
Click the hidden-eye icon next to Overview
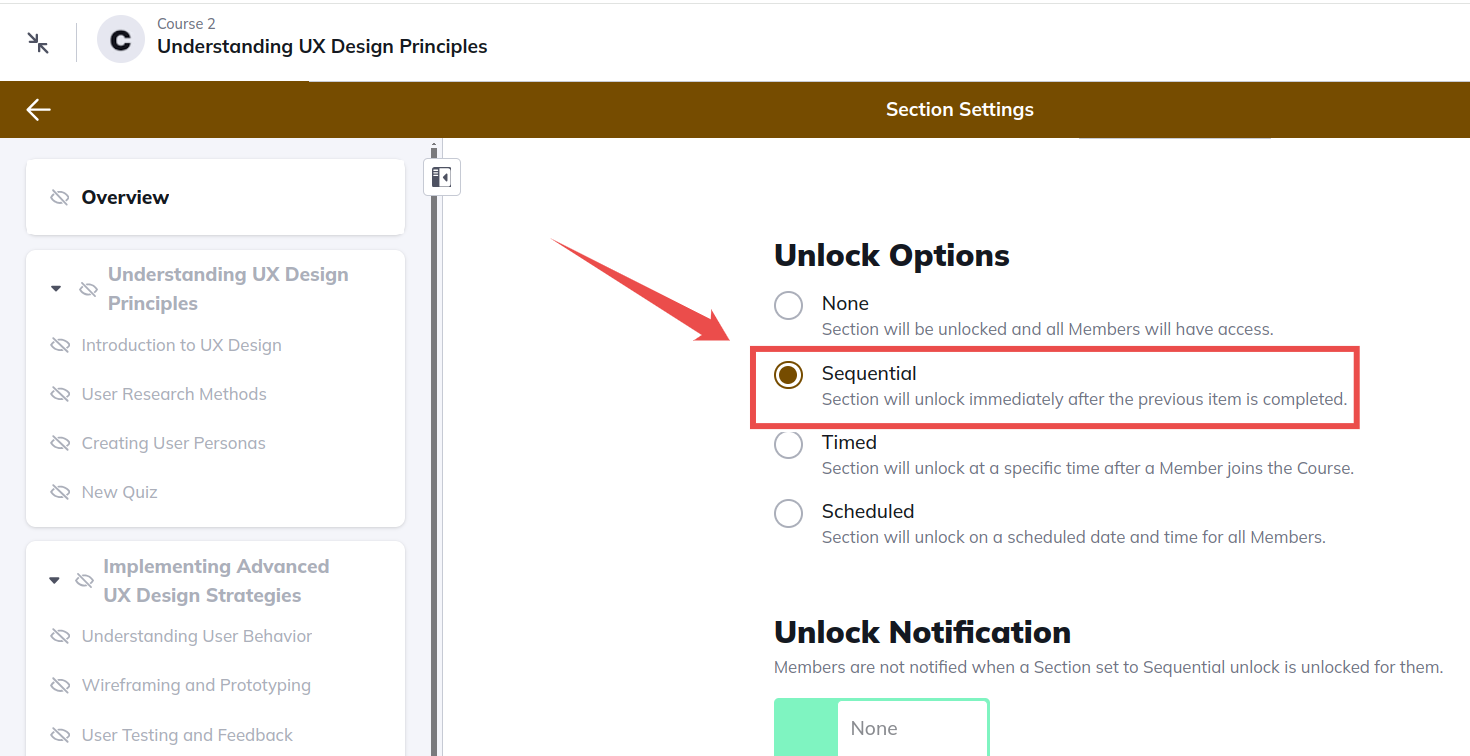pyautogui.click(x=60, y=197)
